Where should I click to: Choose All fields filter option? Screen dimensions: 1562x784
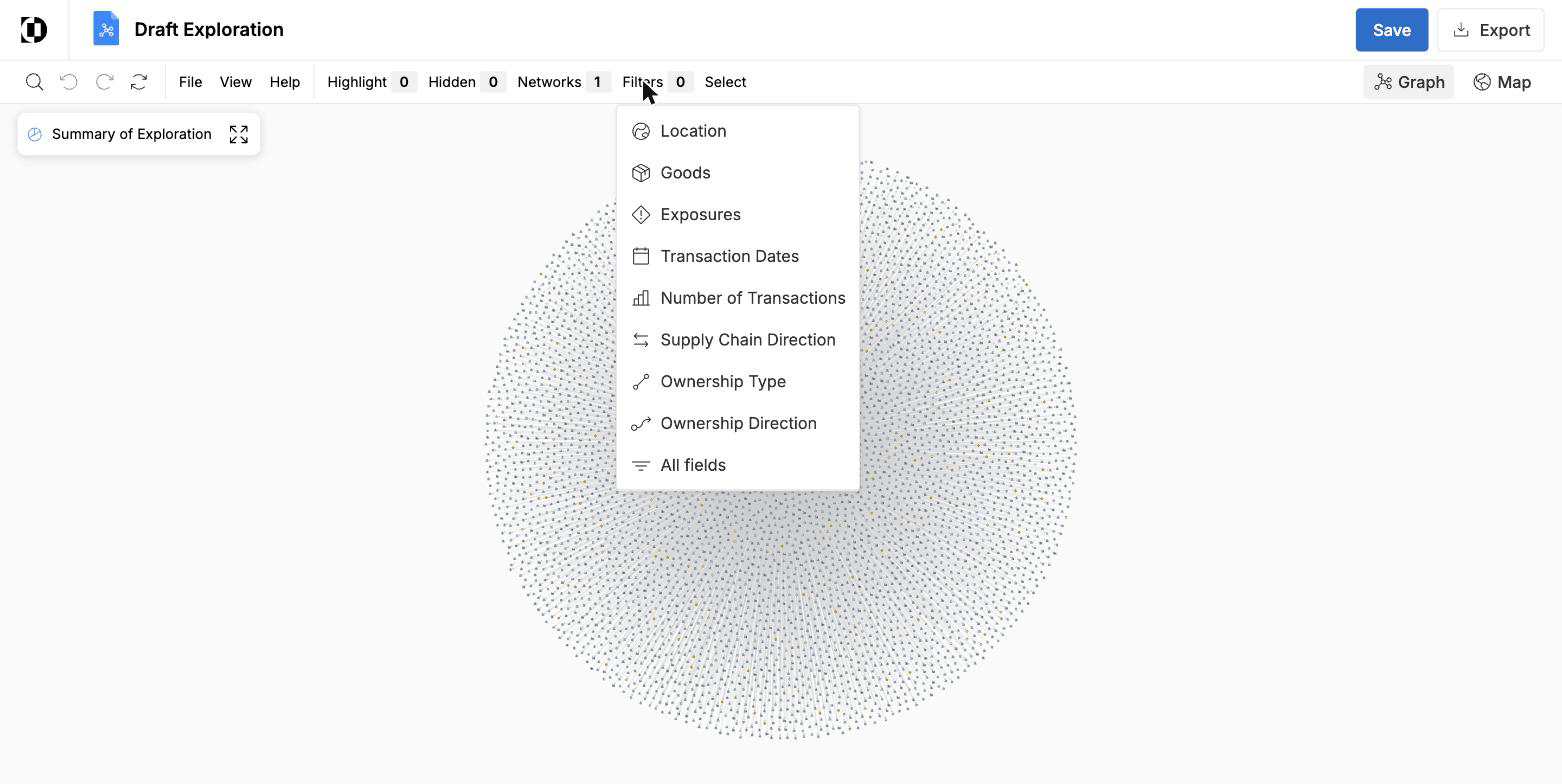click(738, 465)
